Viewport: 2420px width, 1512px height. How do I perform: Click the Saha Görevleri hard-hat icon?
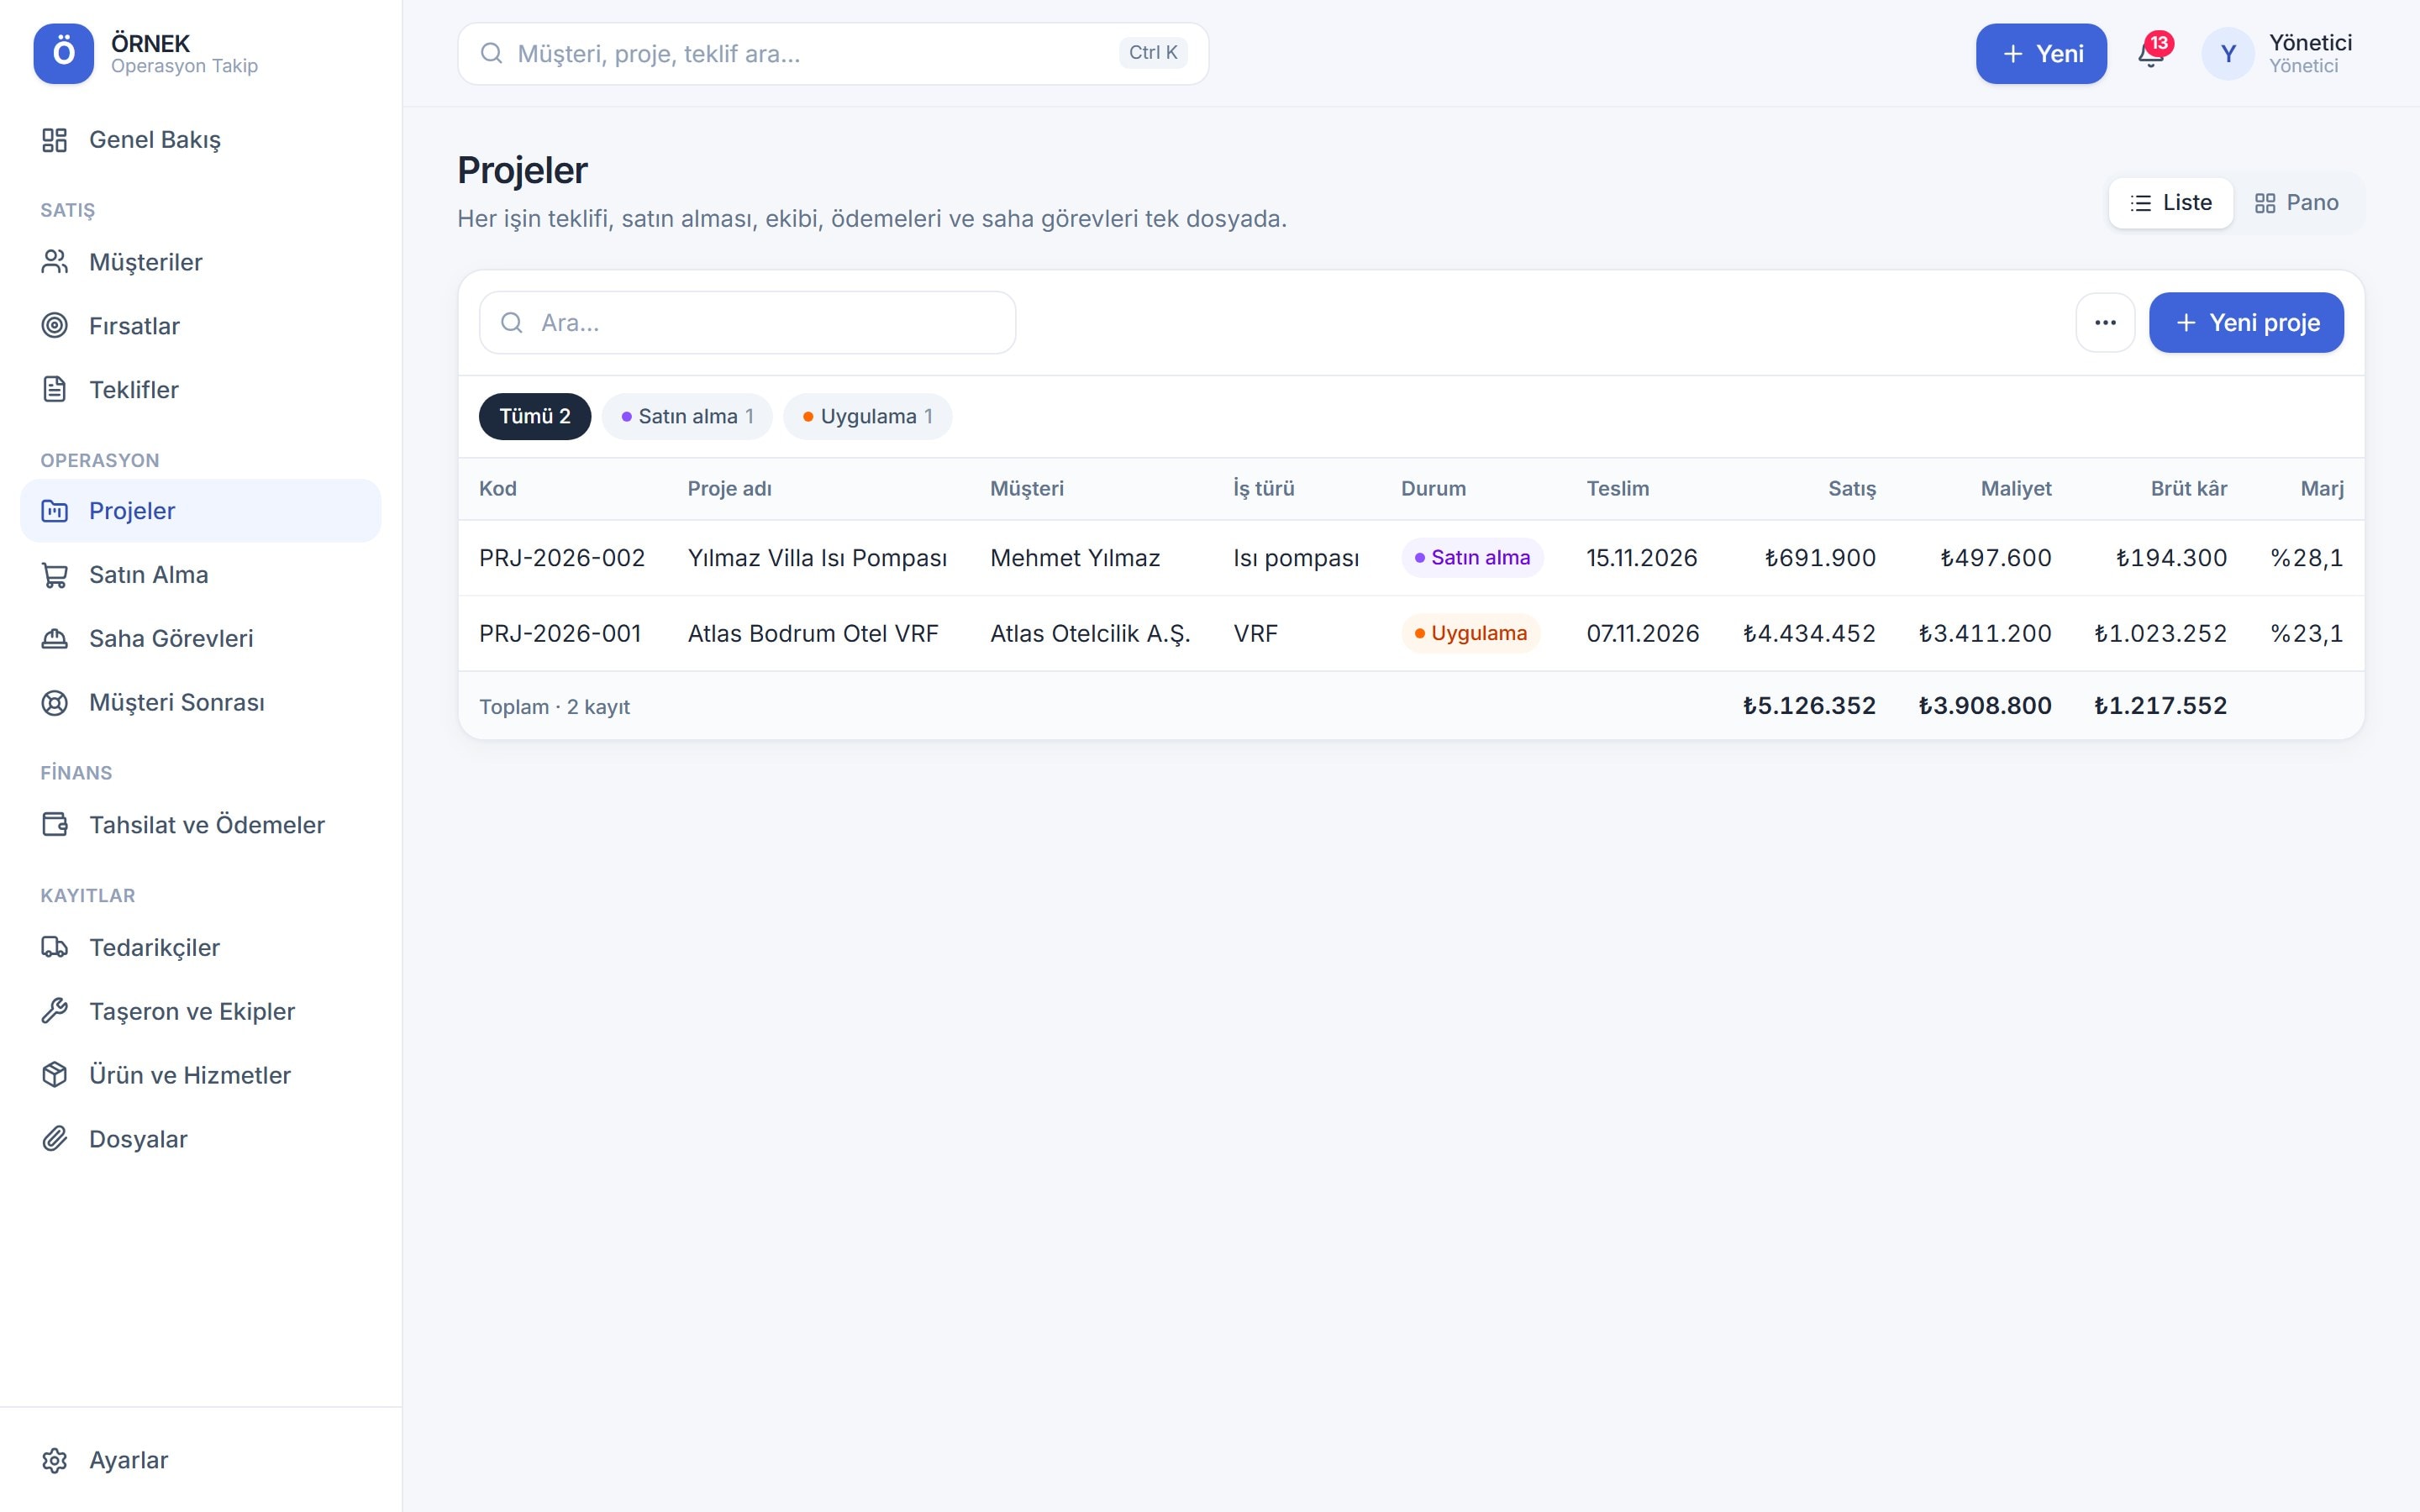point(54,639)
